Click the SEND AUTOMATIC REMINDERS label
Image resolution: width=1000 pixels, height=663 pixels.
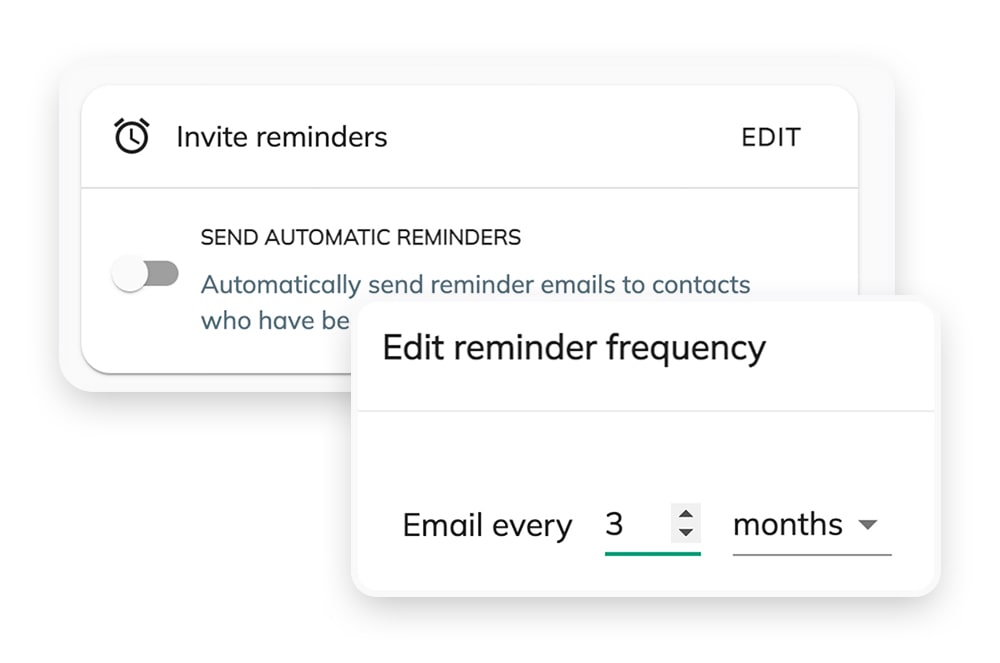click(360, 237)
